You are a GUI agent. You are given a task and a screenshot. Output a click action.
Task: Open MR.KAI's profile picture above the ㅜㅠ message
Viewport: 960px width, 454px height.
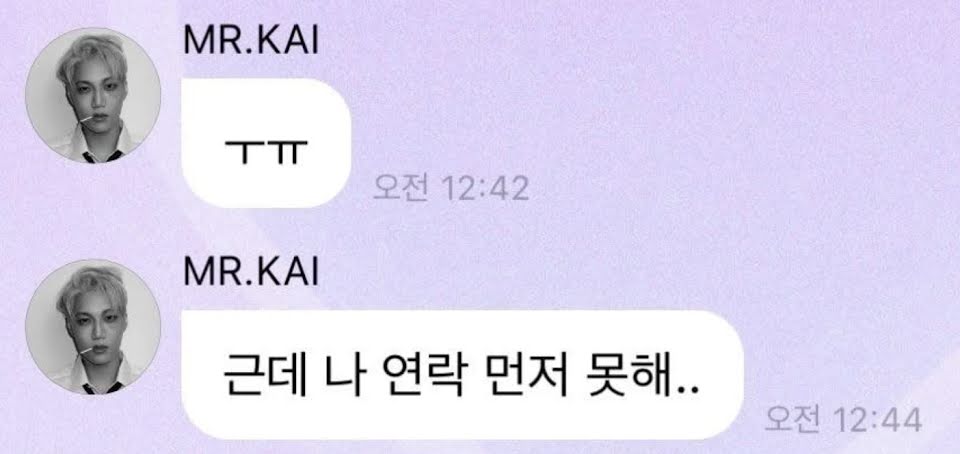click(x=93, y=95)
